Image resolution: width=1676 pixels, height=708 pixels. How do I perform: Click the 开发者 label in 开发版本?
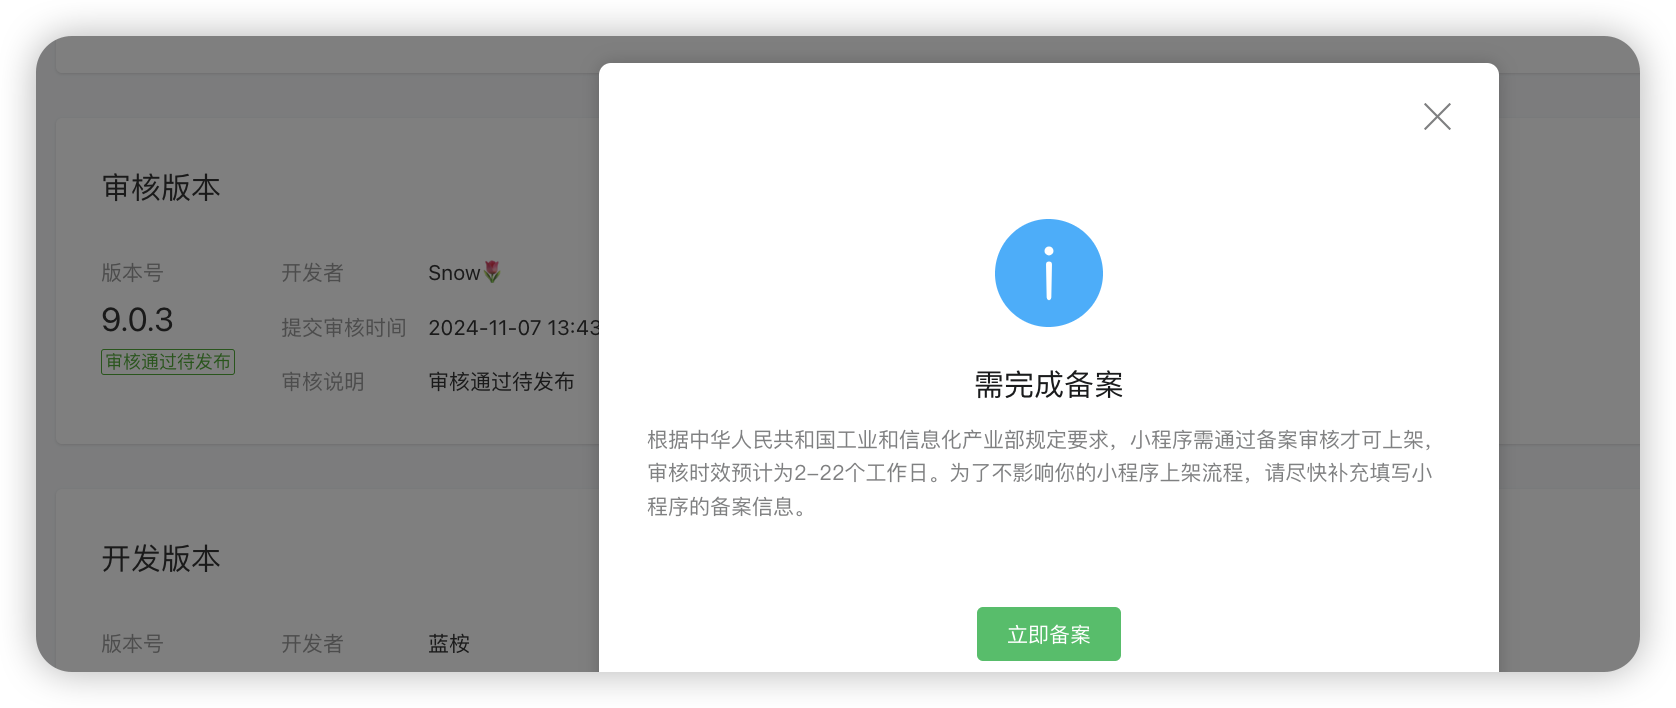(312, 644)
